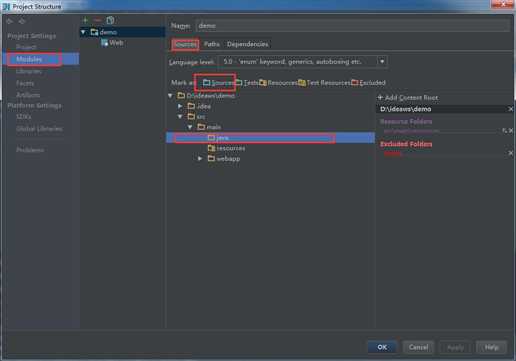Collapse the D:\ideaws\demo root folder
The height and width of the screenshot is (361, 516).
click(x=170, y=96)
